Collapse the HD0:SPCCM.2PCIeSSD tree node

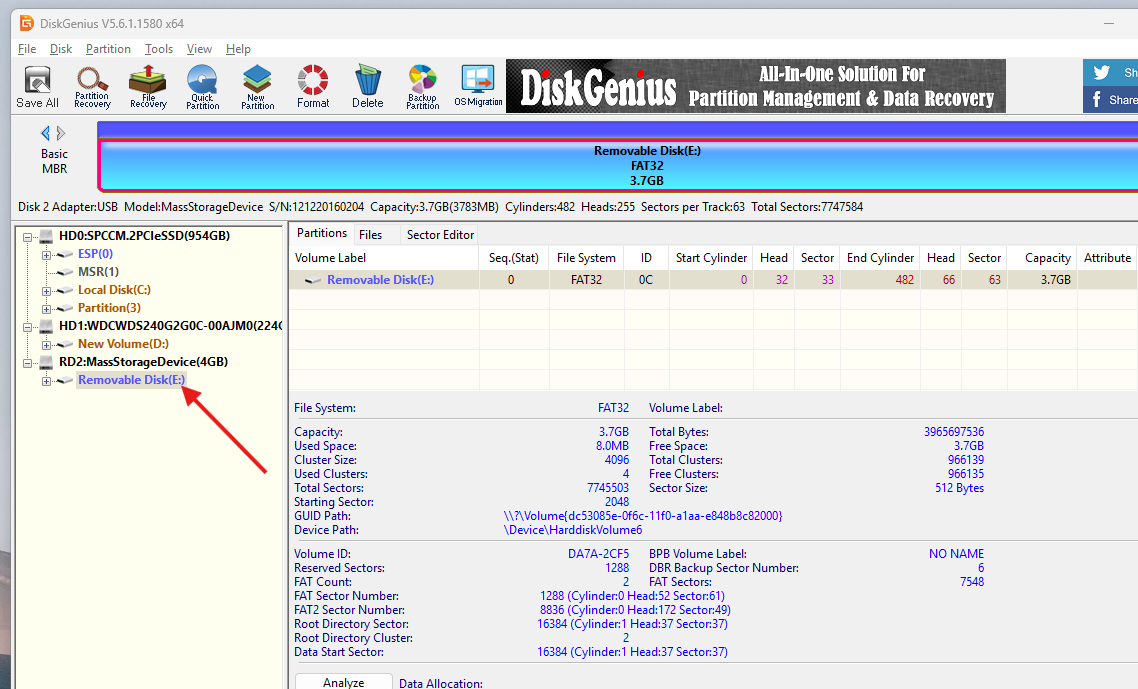(28, 237)
